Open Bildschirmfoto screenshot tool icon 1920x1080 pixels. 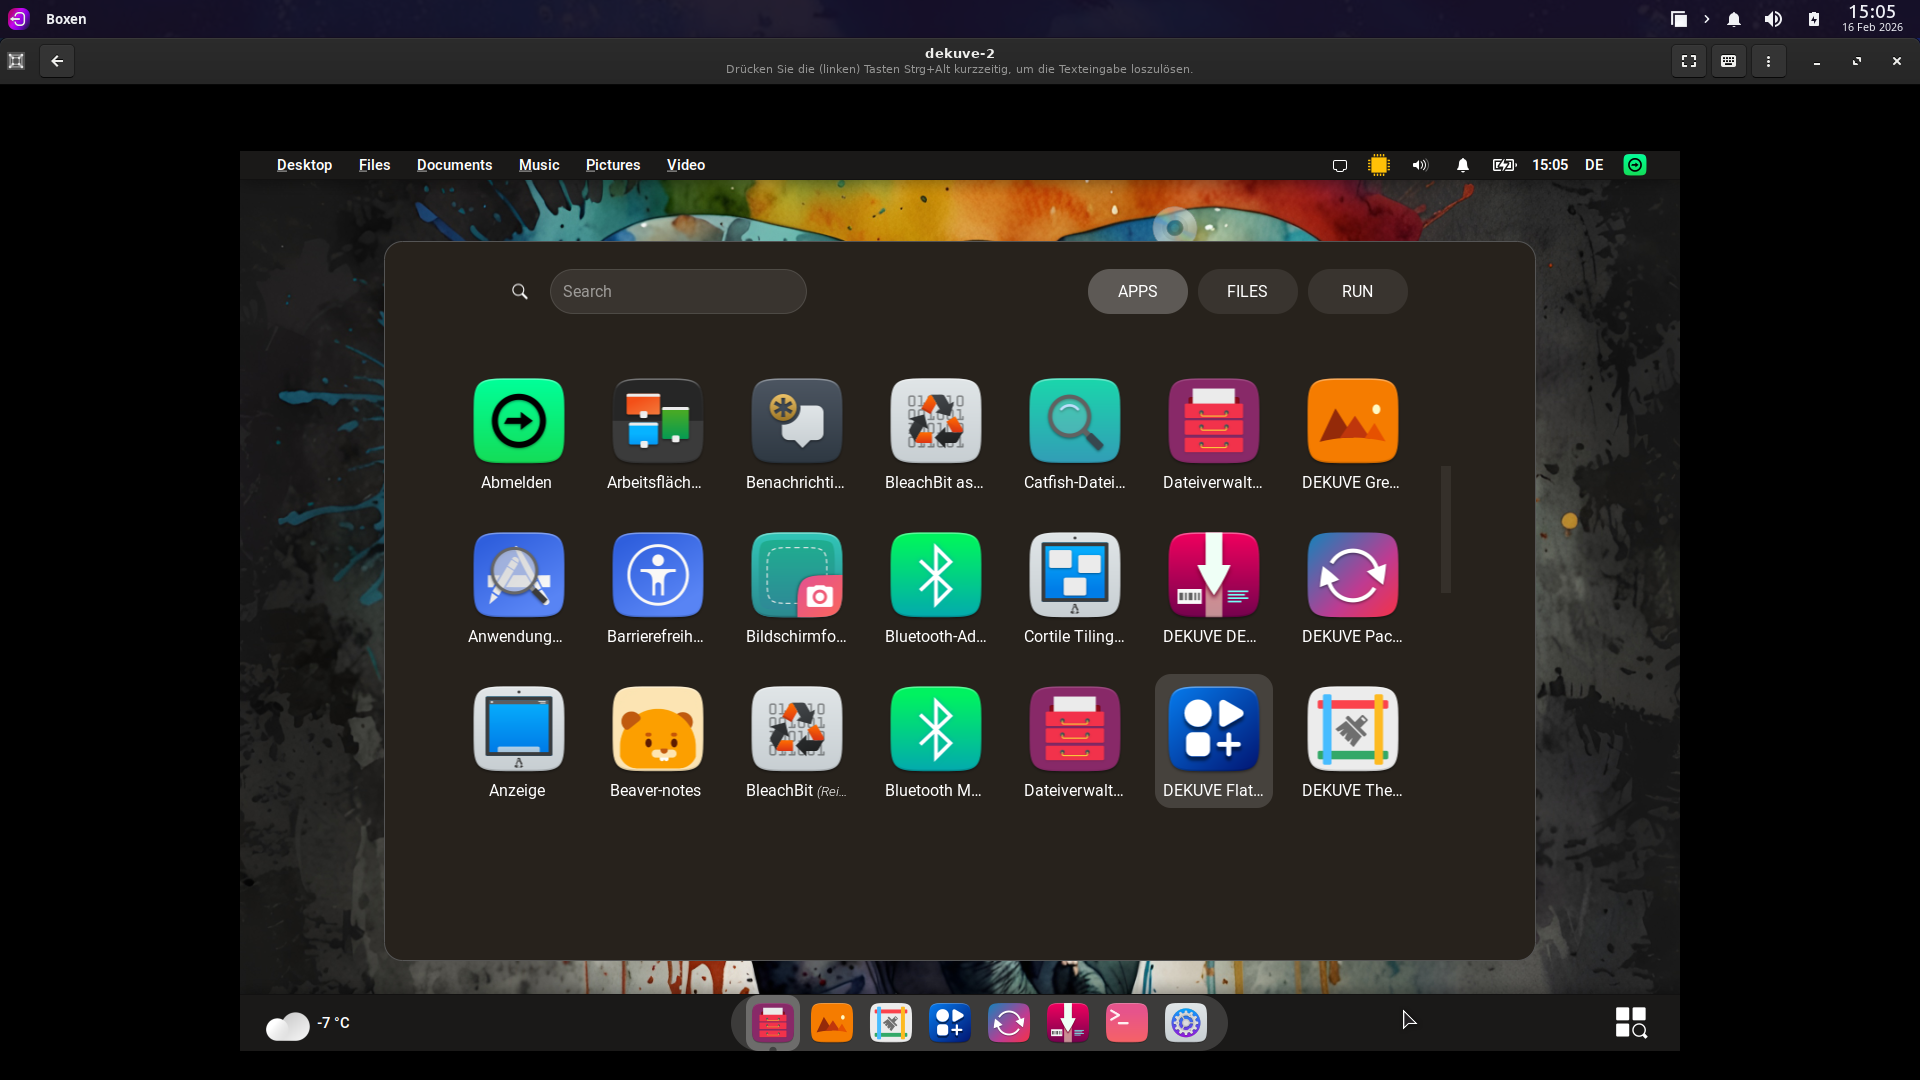pos(796,575)
